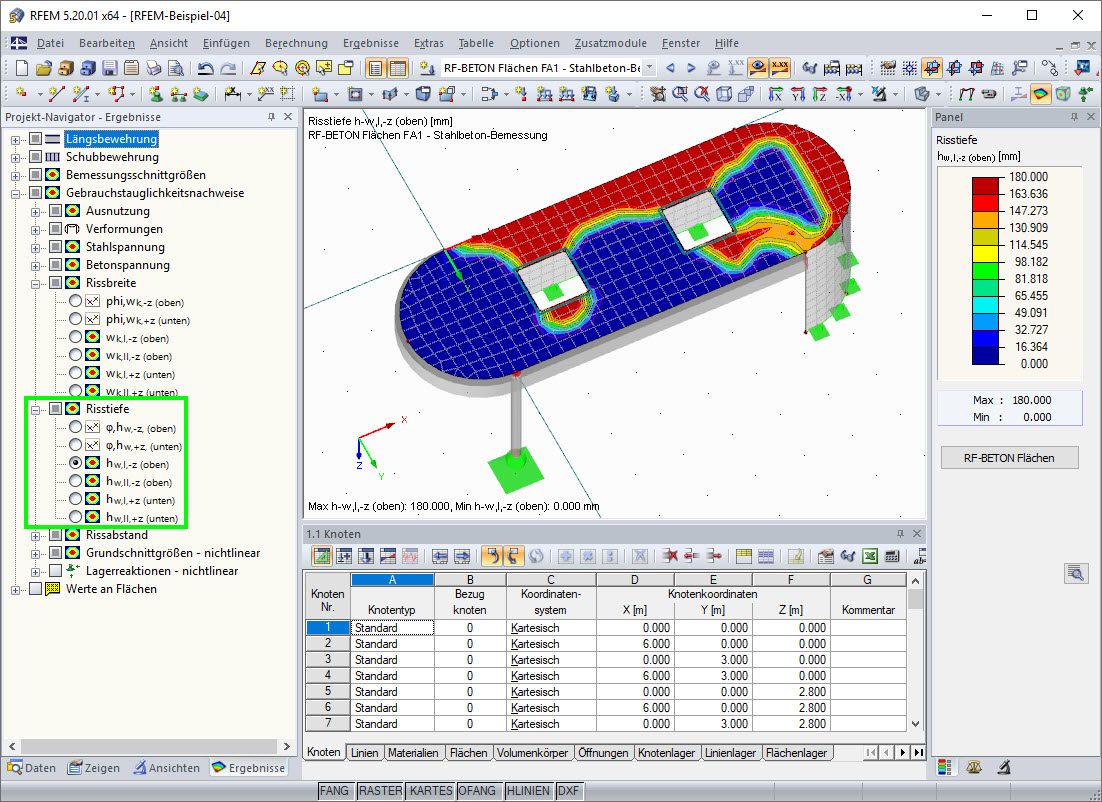Click red color swatch at 180.000 legend
Screen dimensions: 1102x802
coord(985,186)
